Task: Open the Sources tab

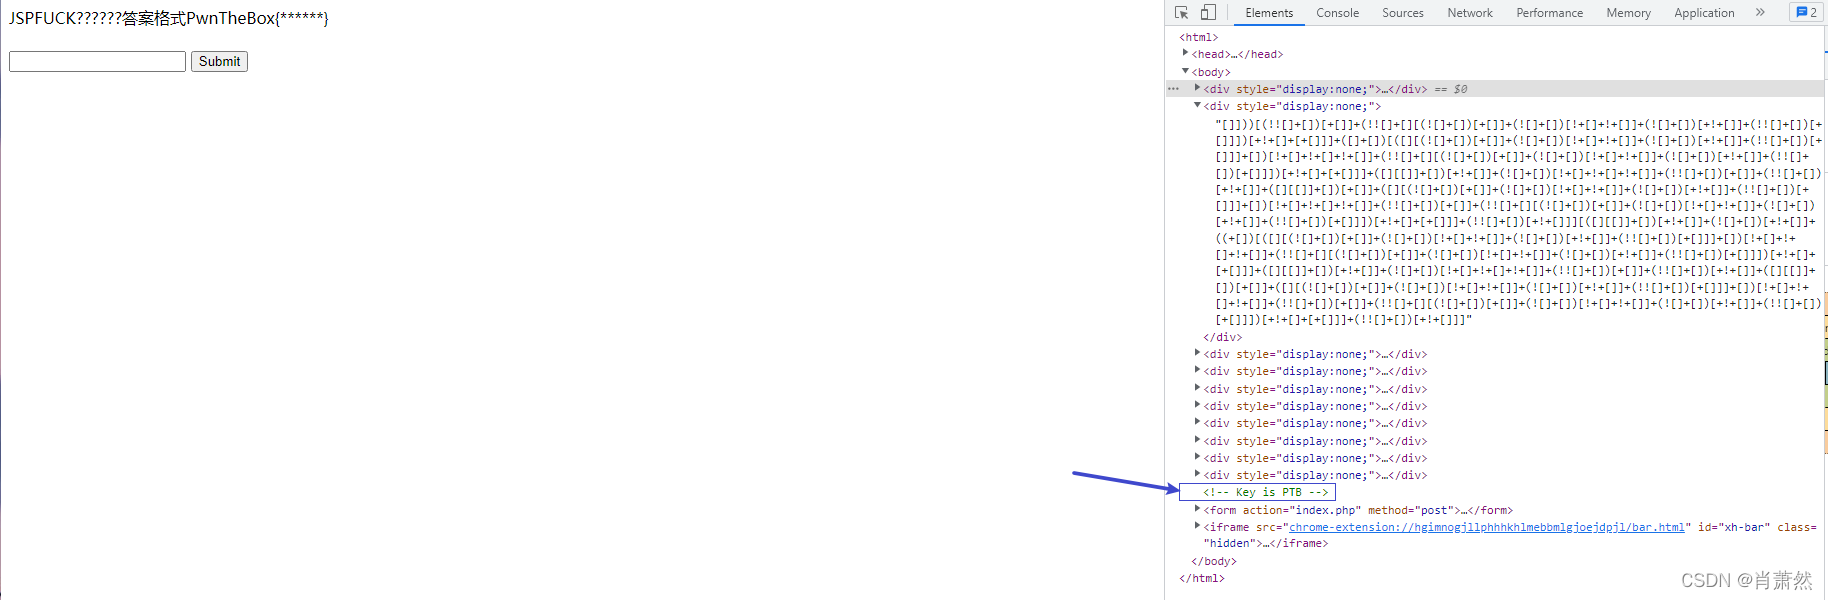Action: [1402, 13]
